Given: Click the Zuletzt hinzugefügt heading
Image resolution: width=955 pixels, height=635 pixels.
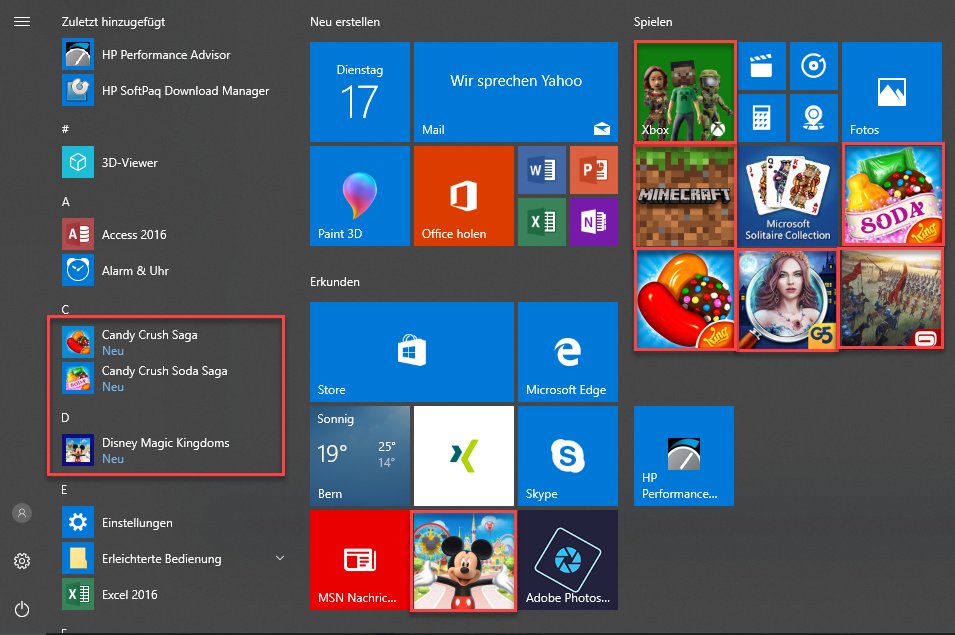Looking at the screenshot, I should [x=113, y=22].
